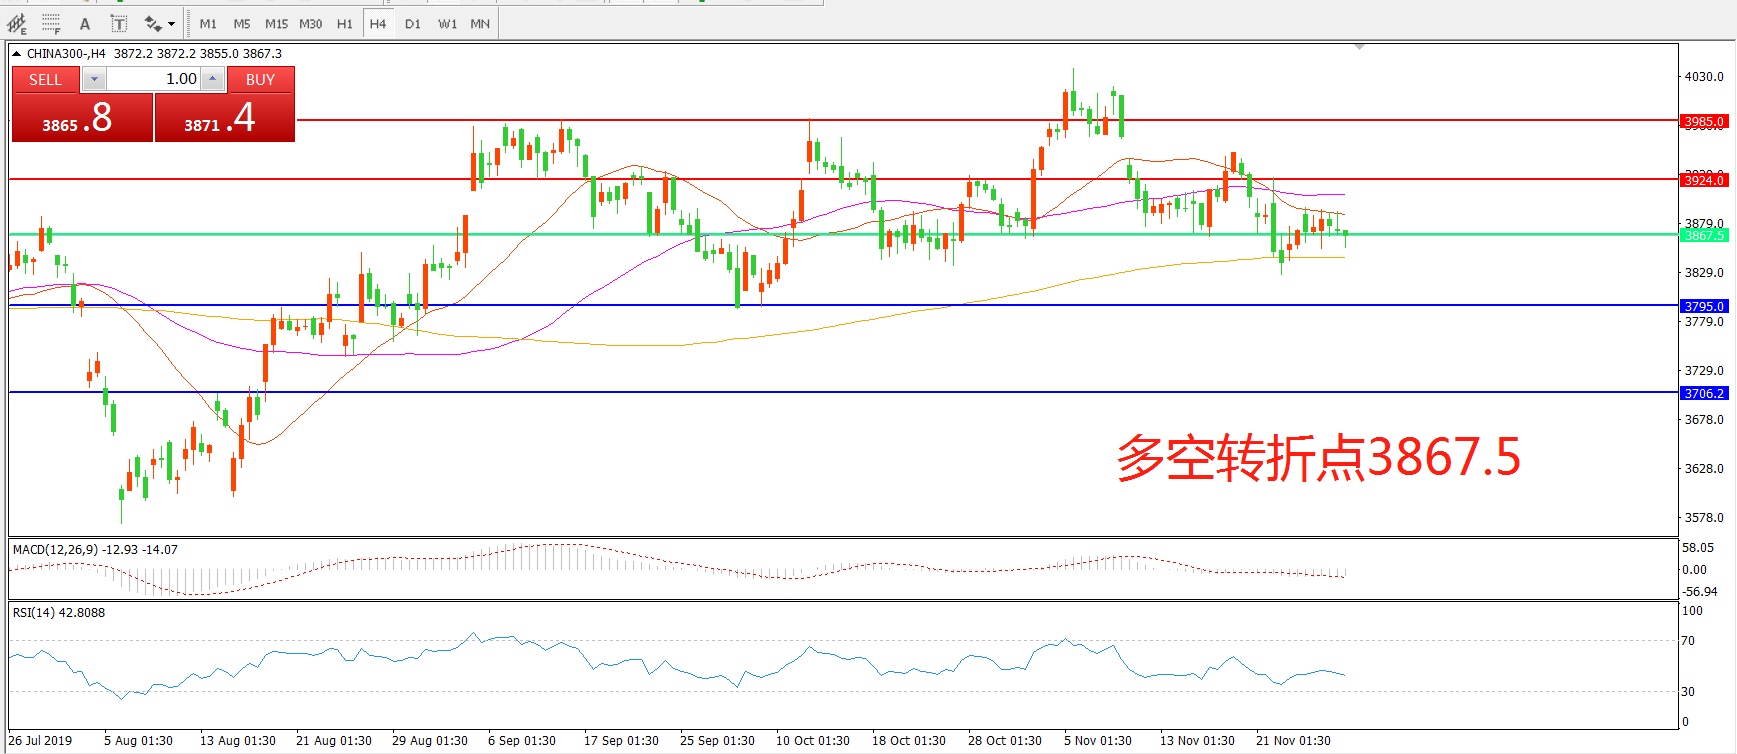Click the 1.00 volume input field

point(153,79)
